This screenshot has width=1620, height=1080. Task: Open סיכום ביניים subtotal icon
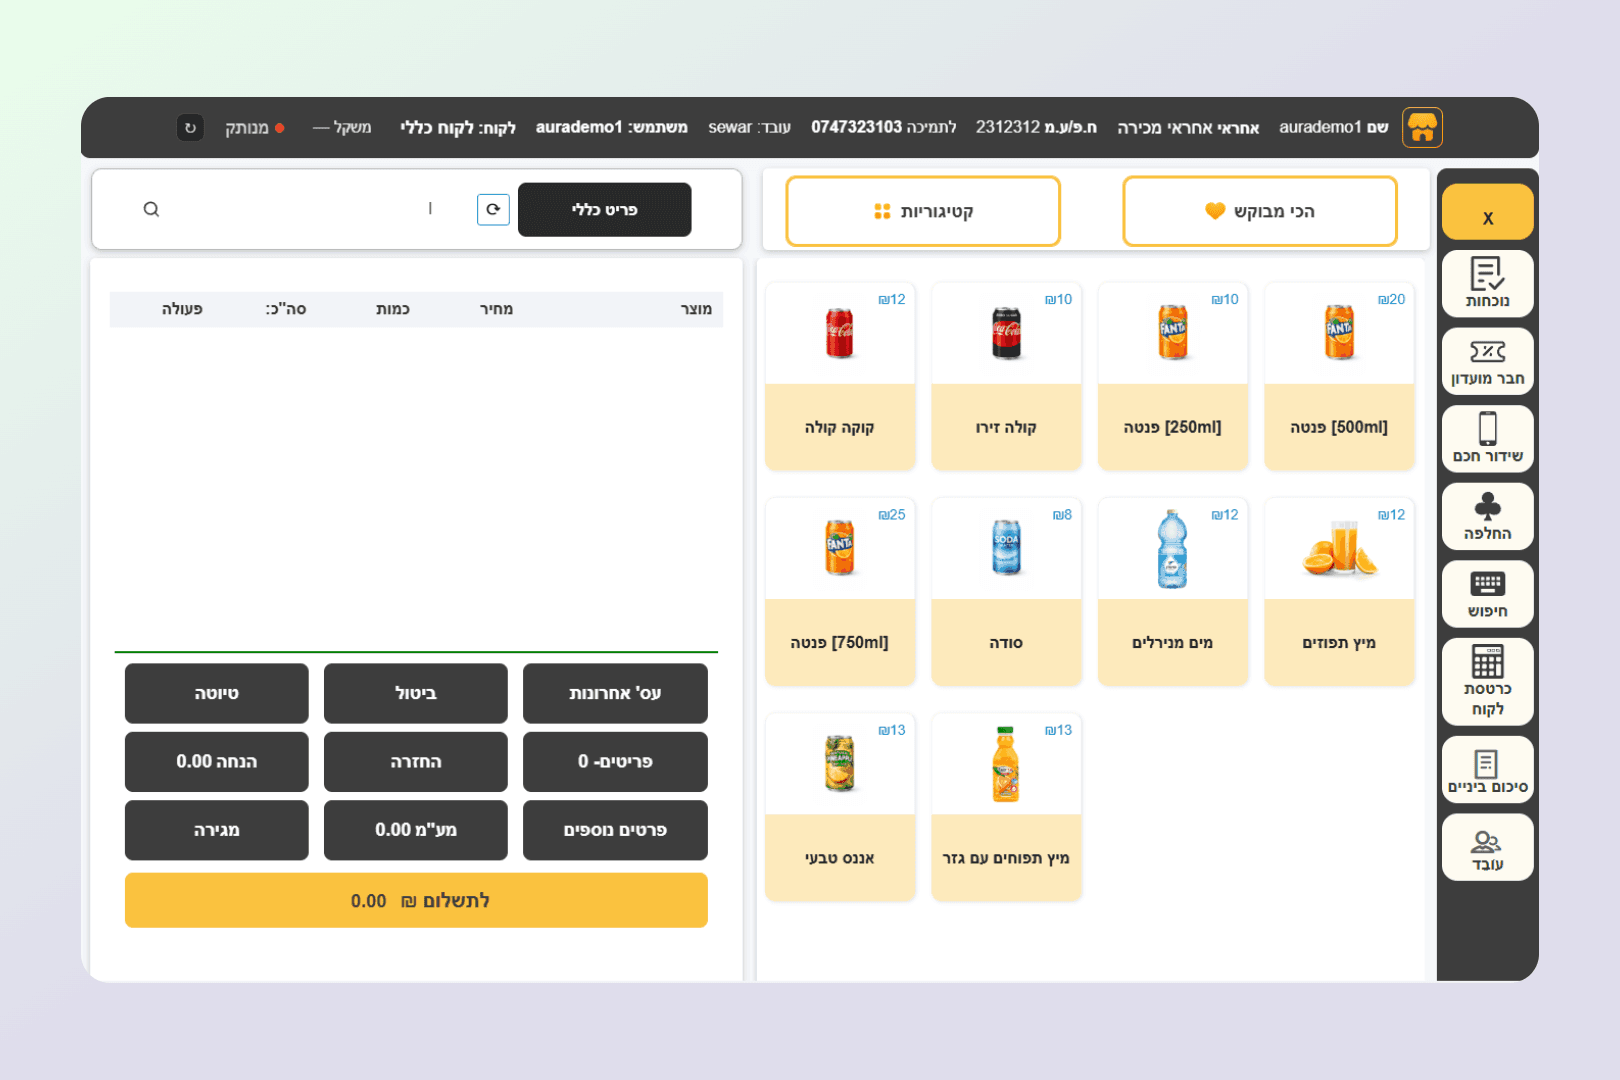point(1487,769)
